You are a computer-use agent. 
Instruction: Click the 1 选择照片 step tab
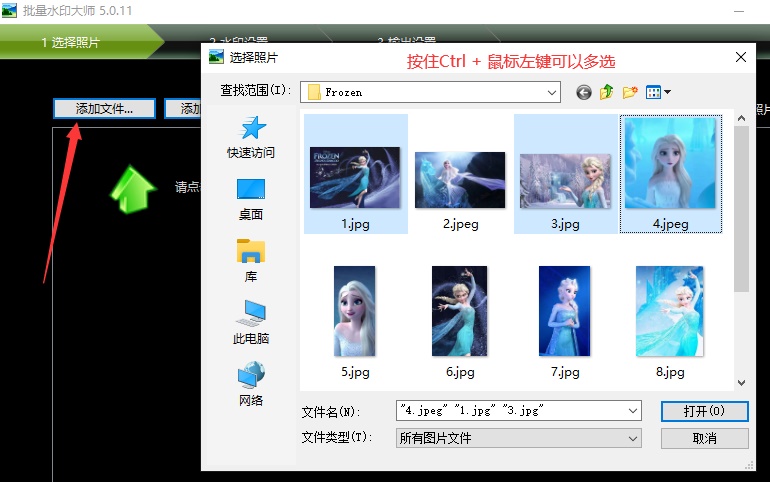point(71,42)
